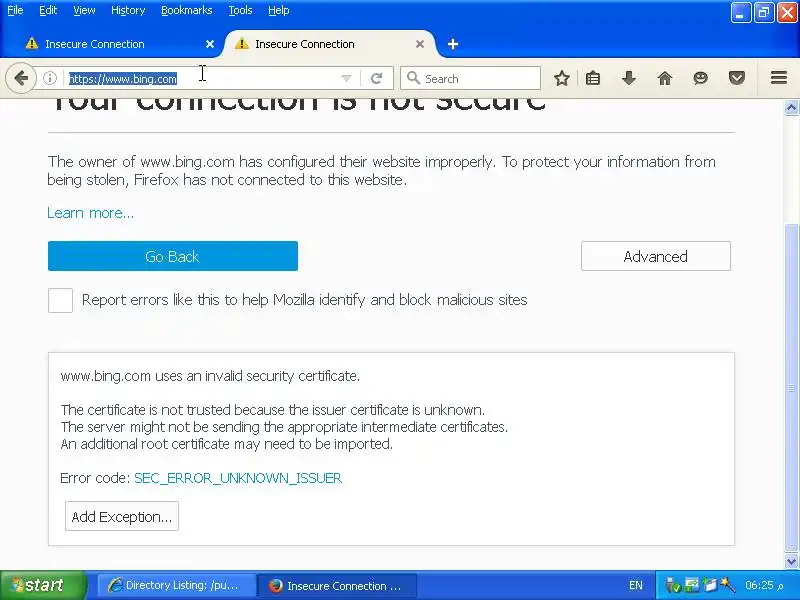The image size is (800, 600).
Task: Reload the page with the refresh icon
Action: coord(377,78)
